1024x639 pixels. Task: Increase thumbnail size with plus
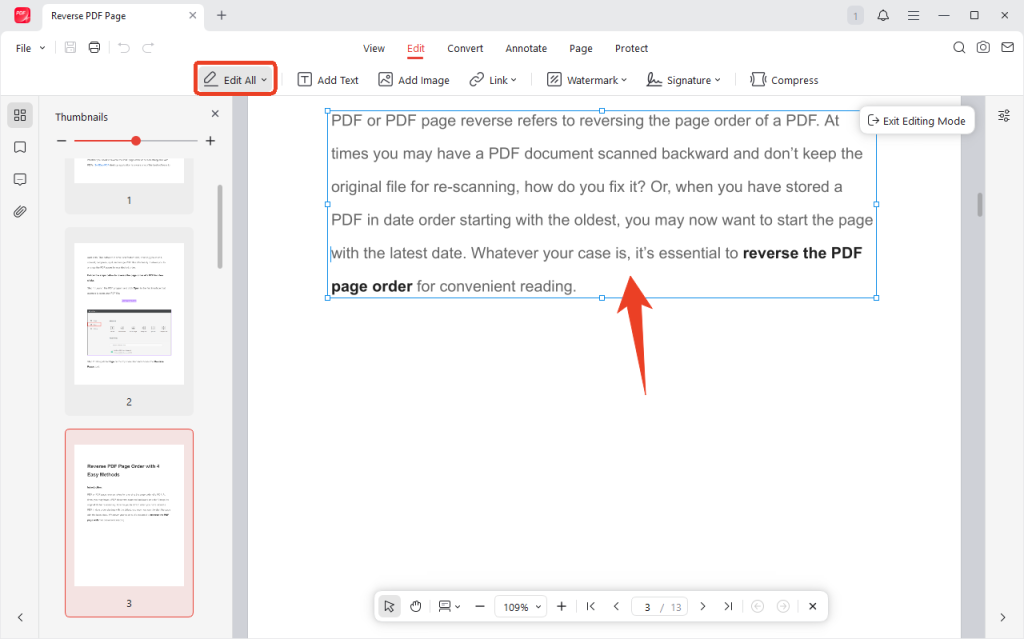pyautogui.click(x=210, y=140)
